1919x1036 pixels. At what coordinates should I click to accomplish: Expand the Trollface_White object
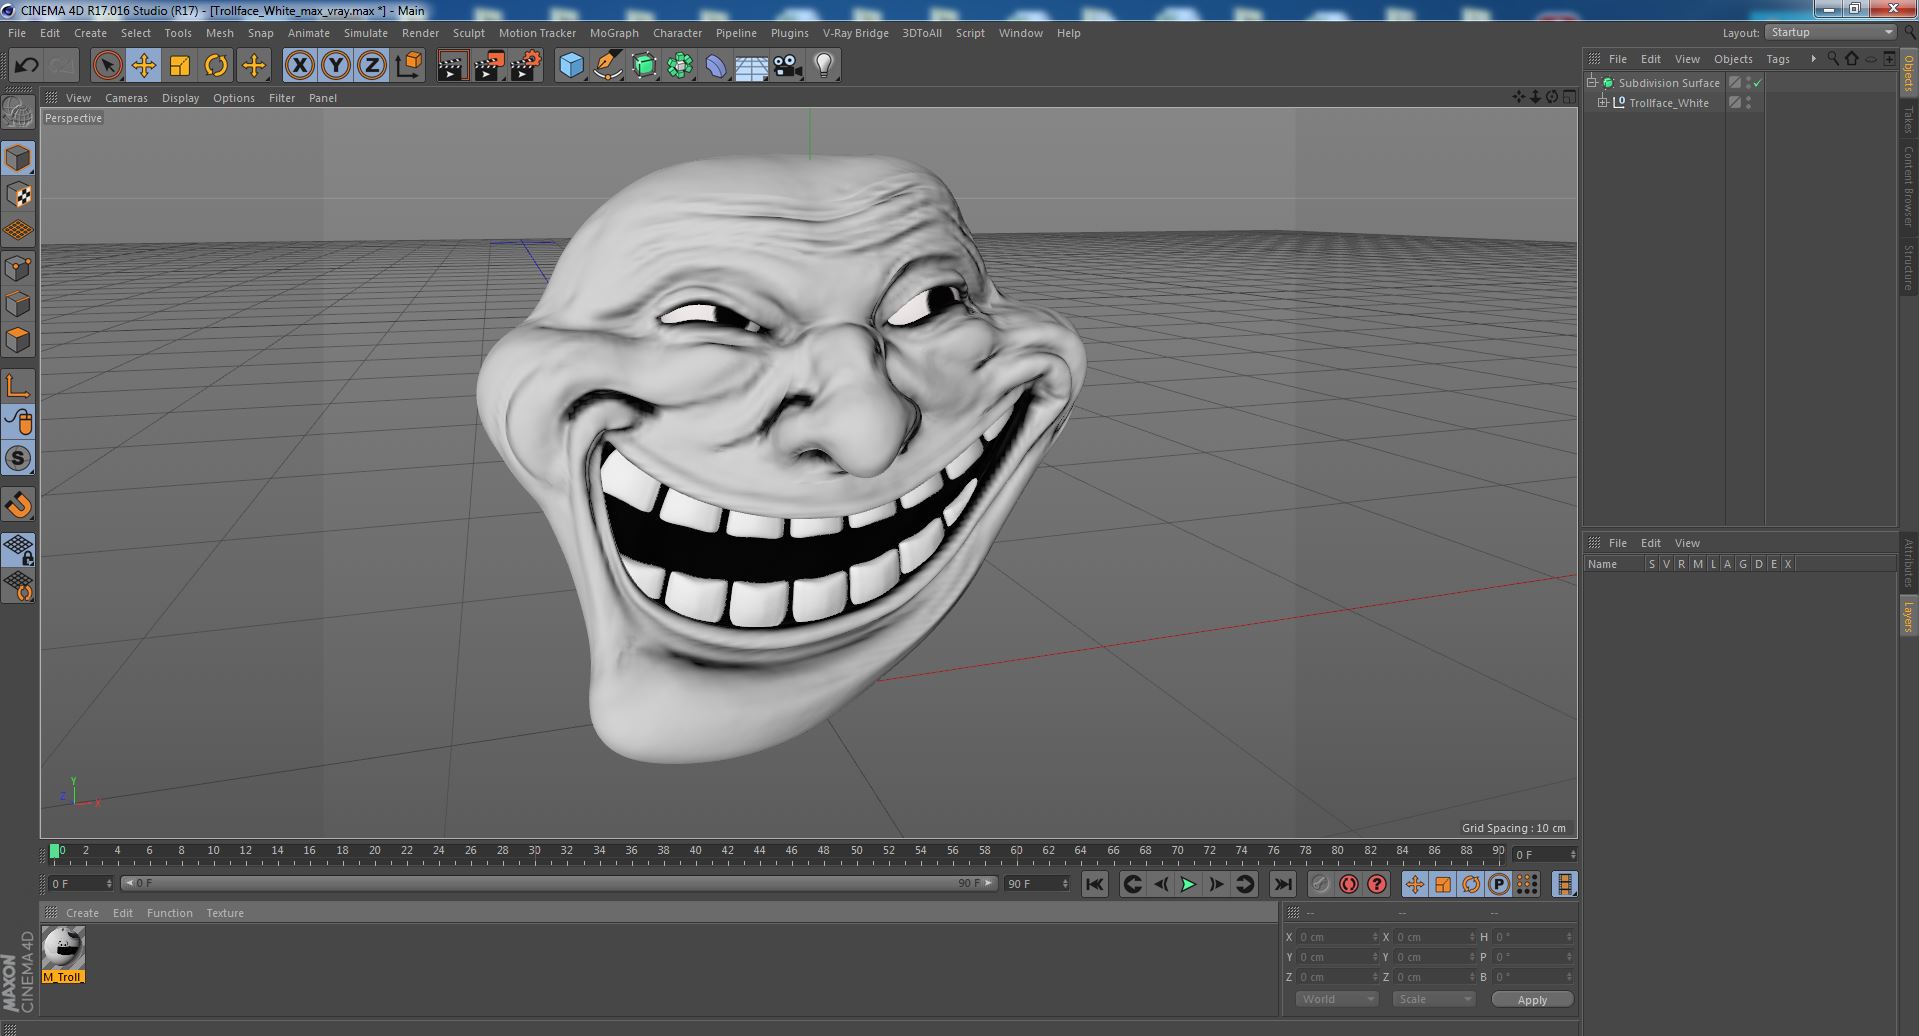click(1603, 103)
